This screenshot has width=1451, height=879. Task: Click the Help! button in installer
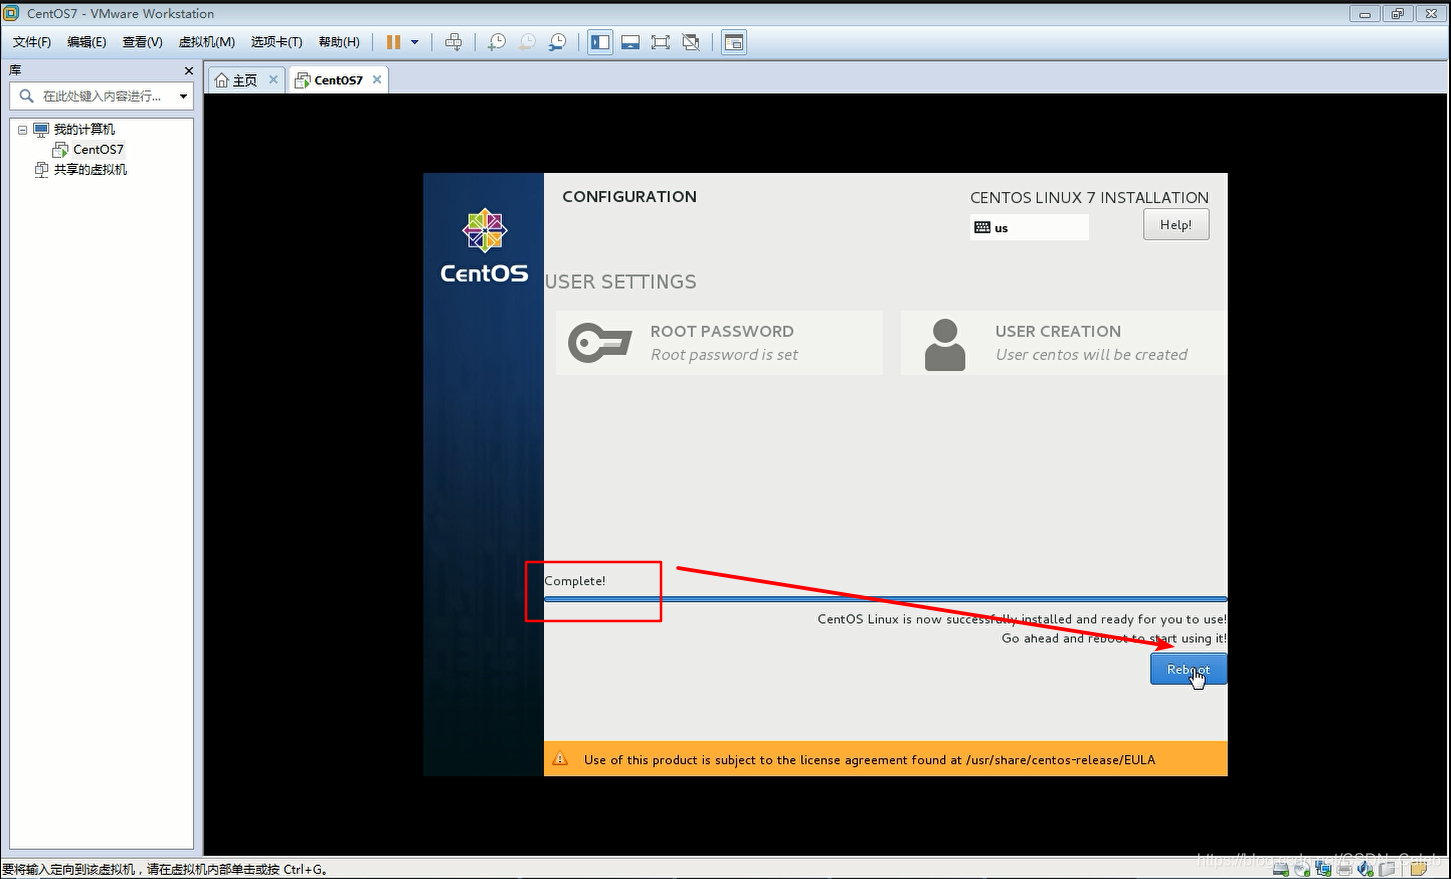pos(1176,225)
